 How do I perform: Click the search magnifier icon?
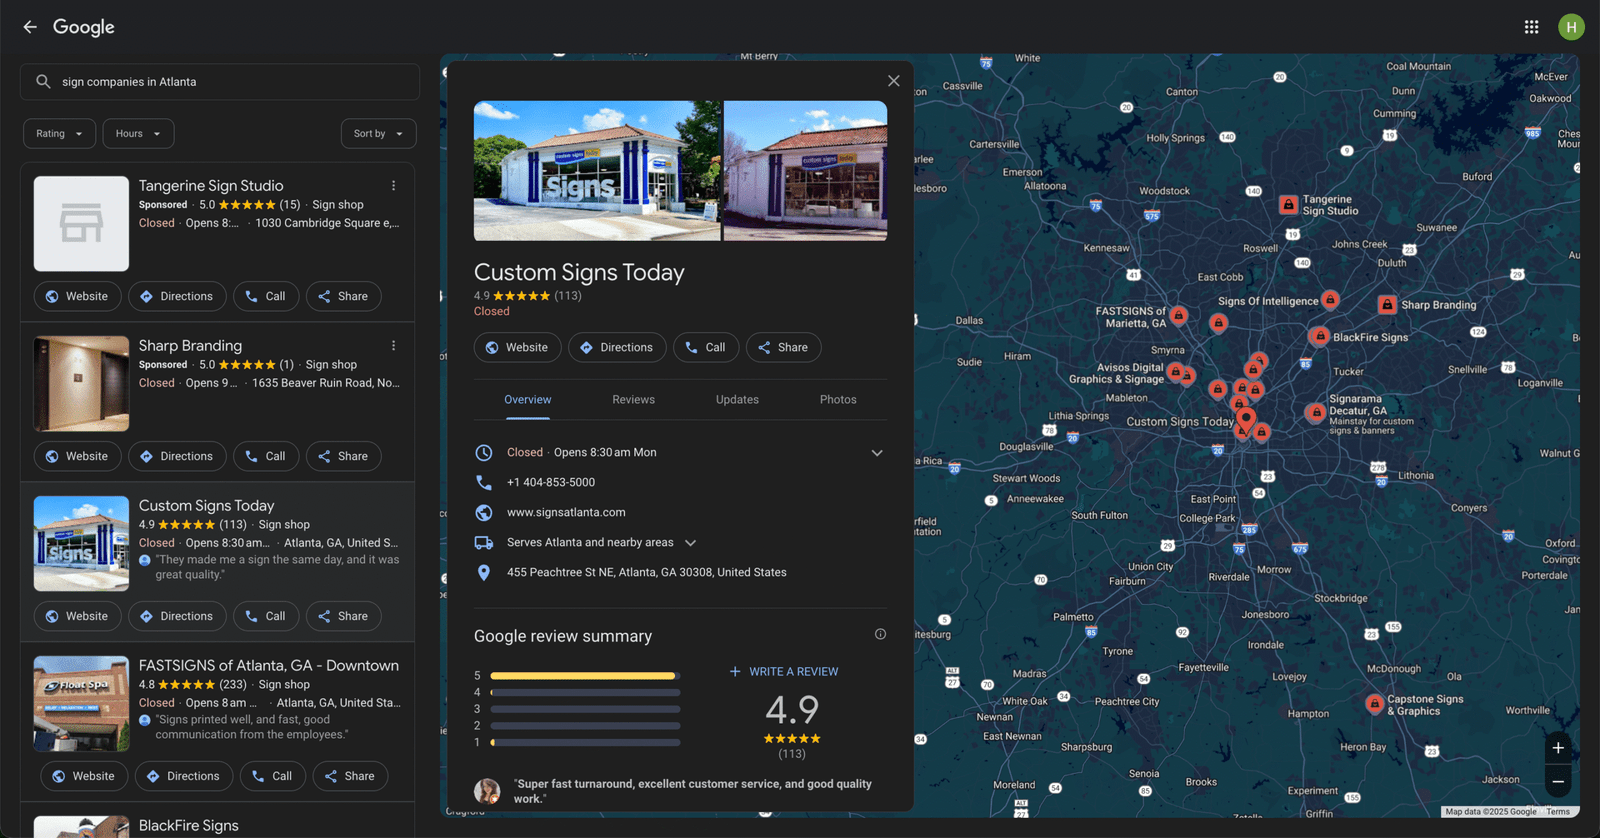43,82
